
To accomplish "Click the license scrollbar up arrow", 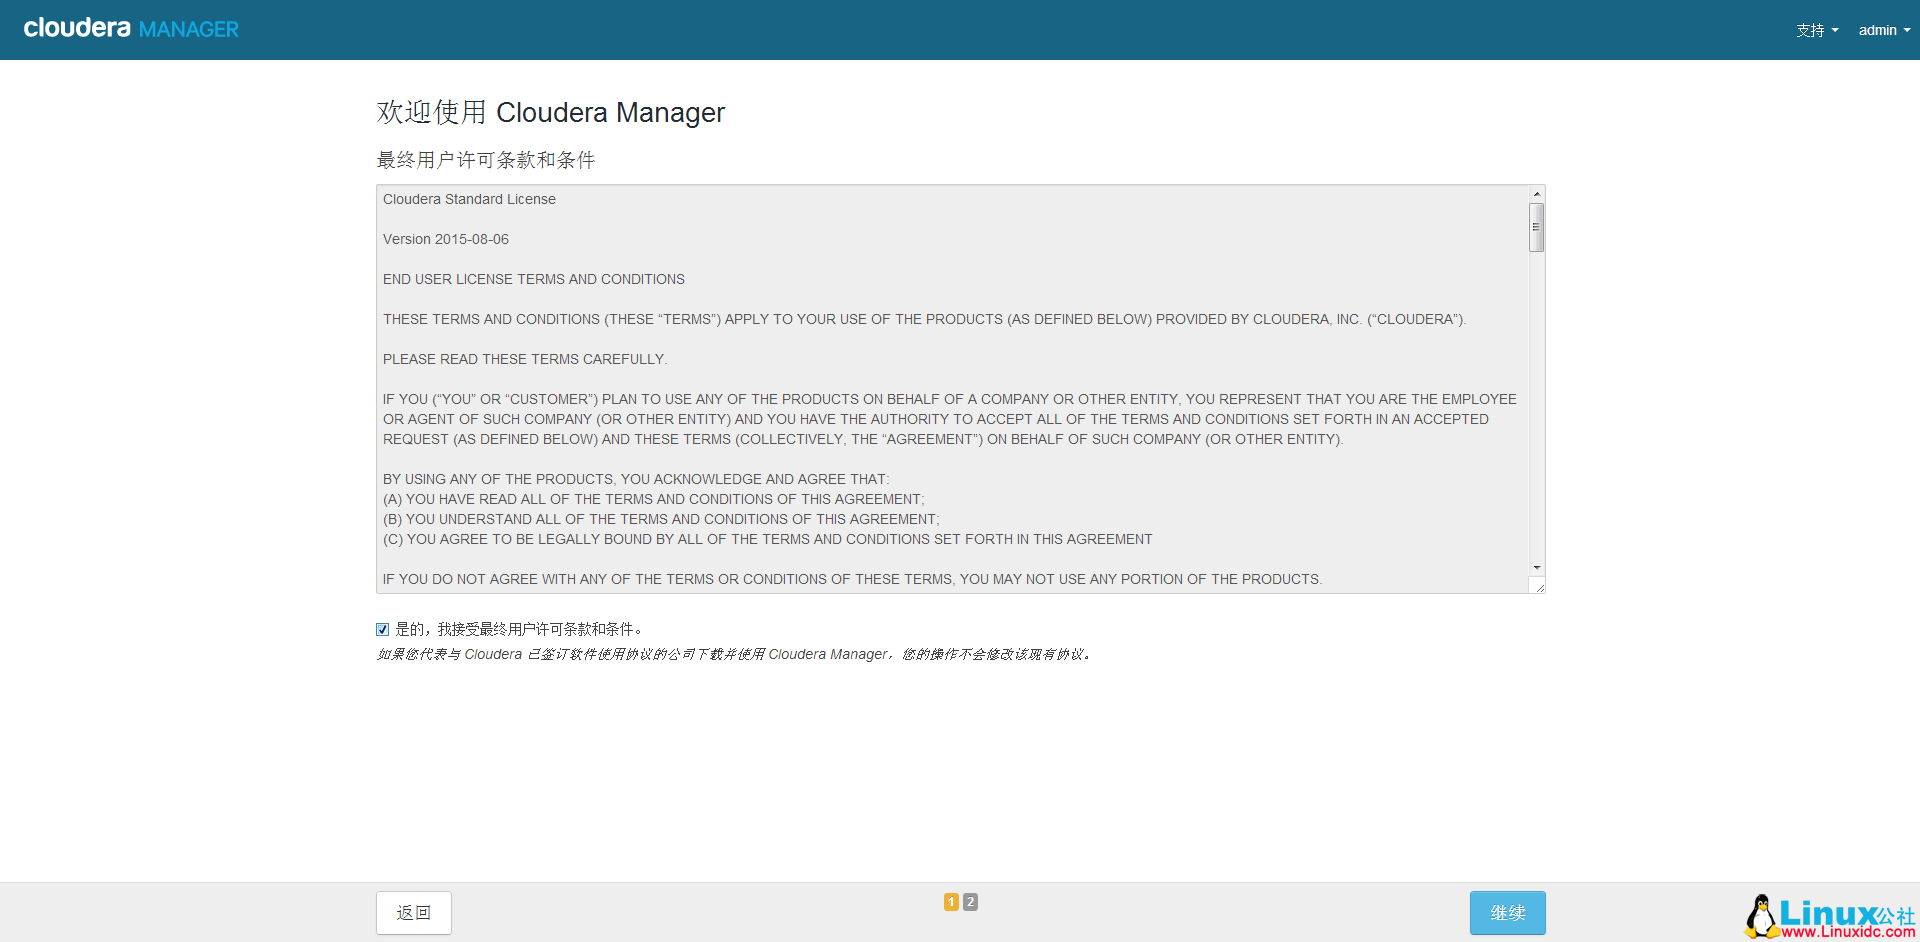I will click(x=1537, y=194).
